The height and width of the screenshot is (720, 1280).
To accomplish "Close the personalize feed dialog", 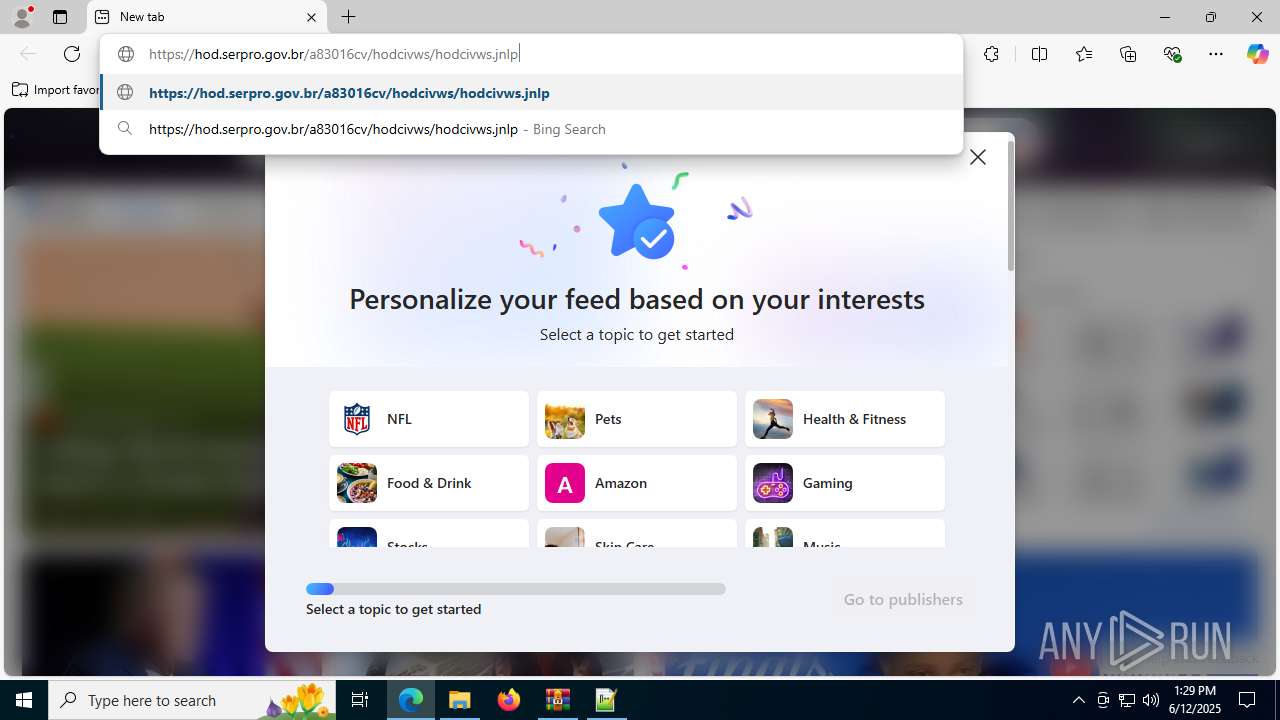I will 978,157.
